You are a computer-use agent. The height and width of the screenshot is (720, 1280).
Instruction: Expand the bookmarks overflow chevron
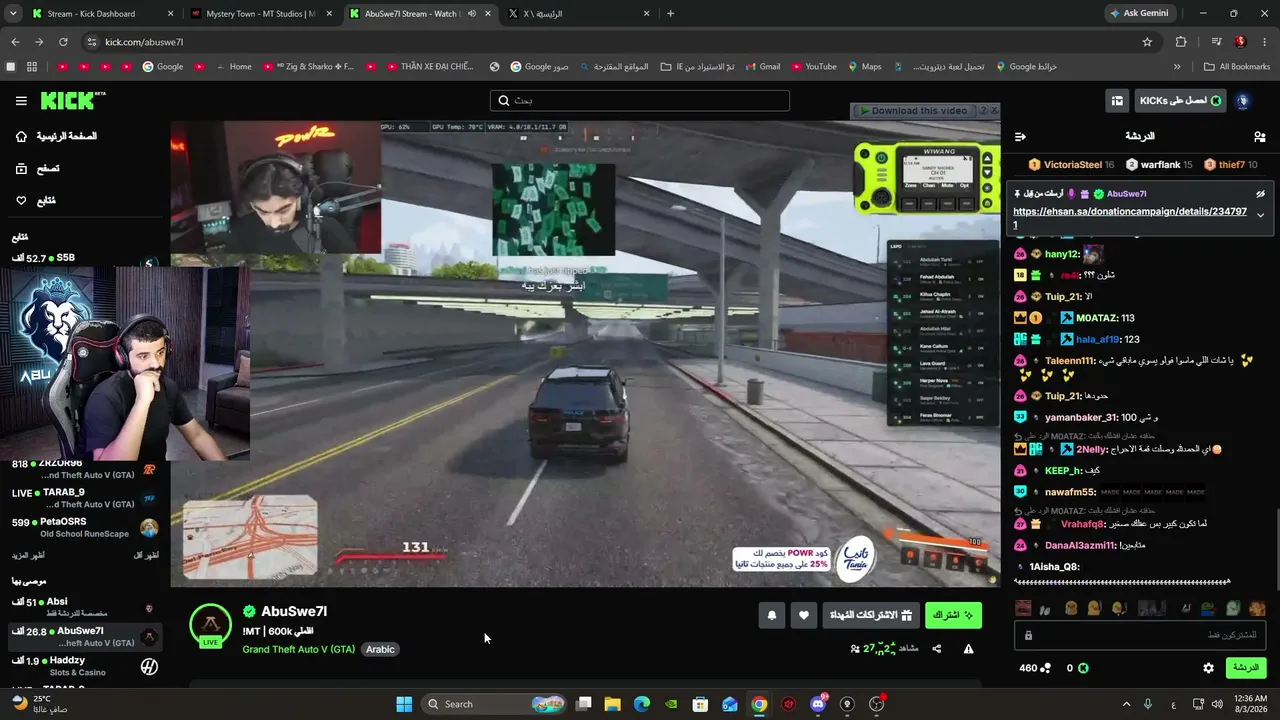1177,67
